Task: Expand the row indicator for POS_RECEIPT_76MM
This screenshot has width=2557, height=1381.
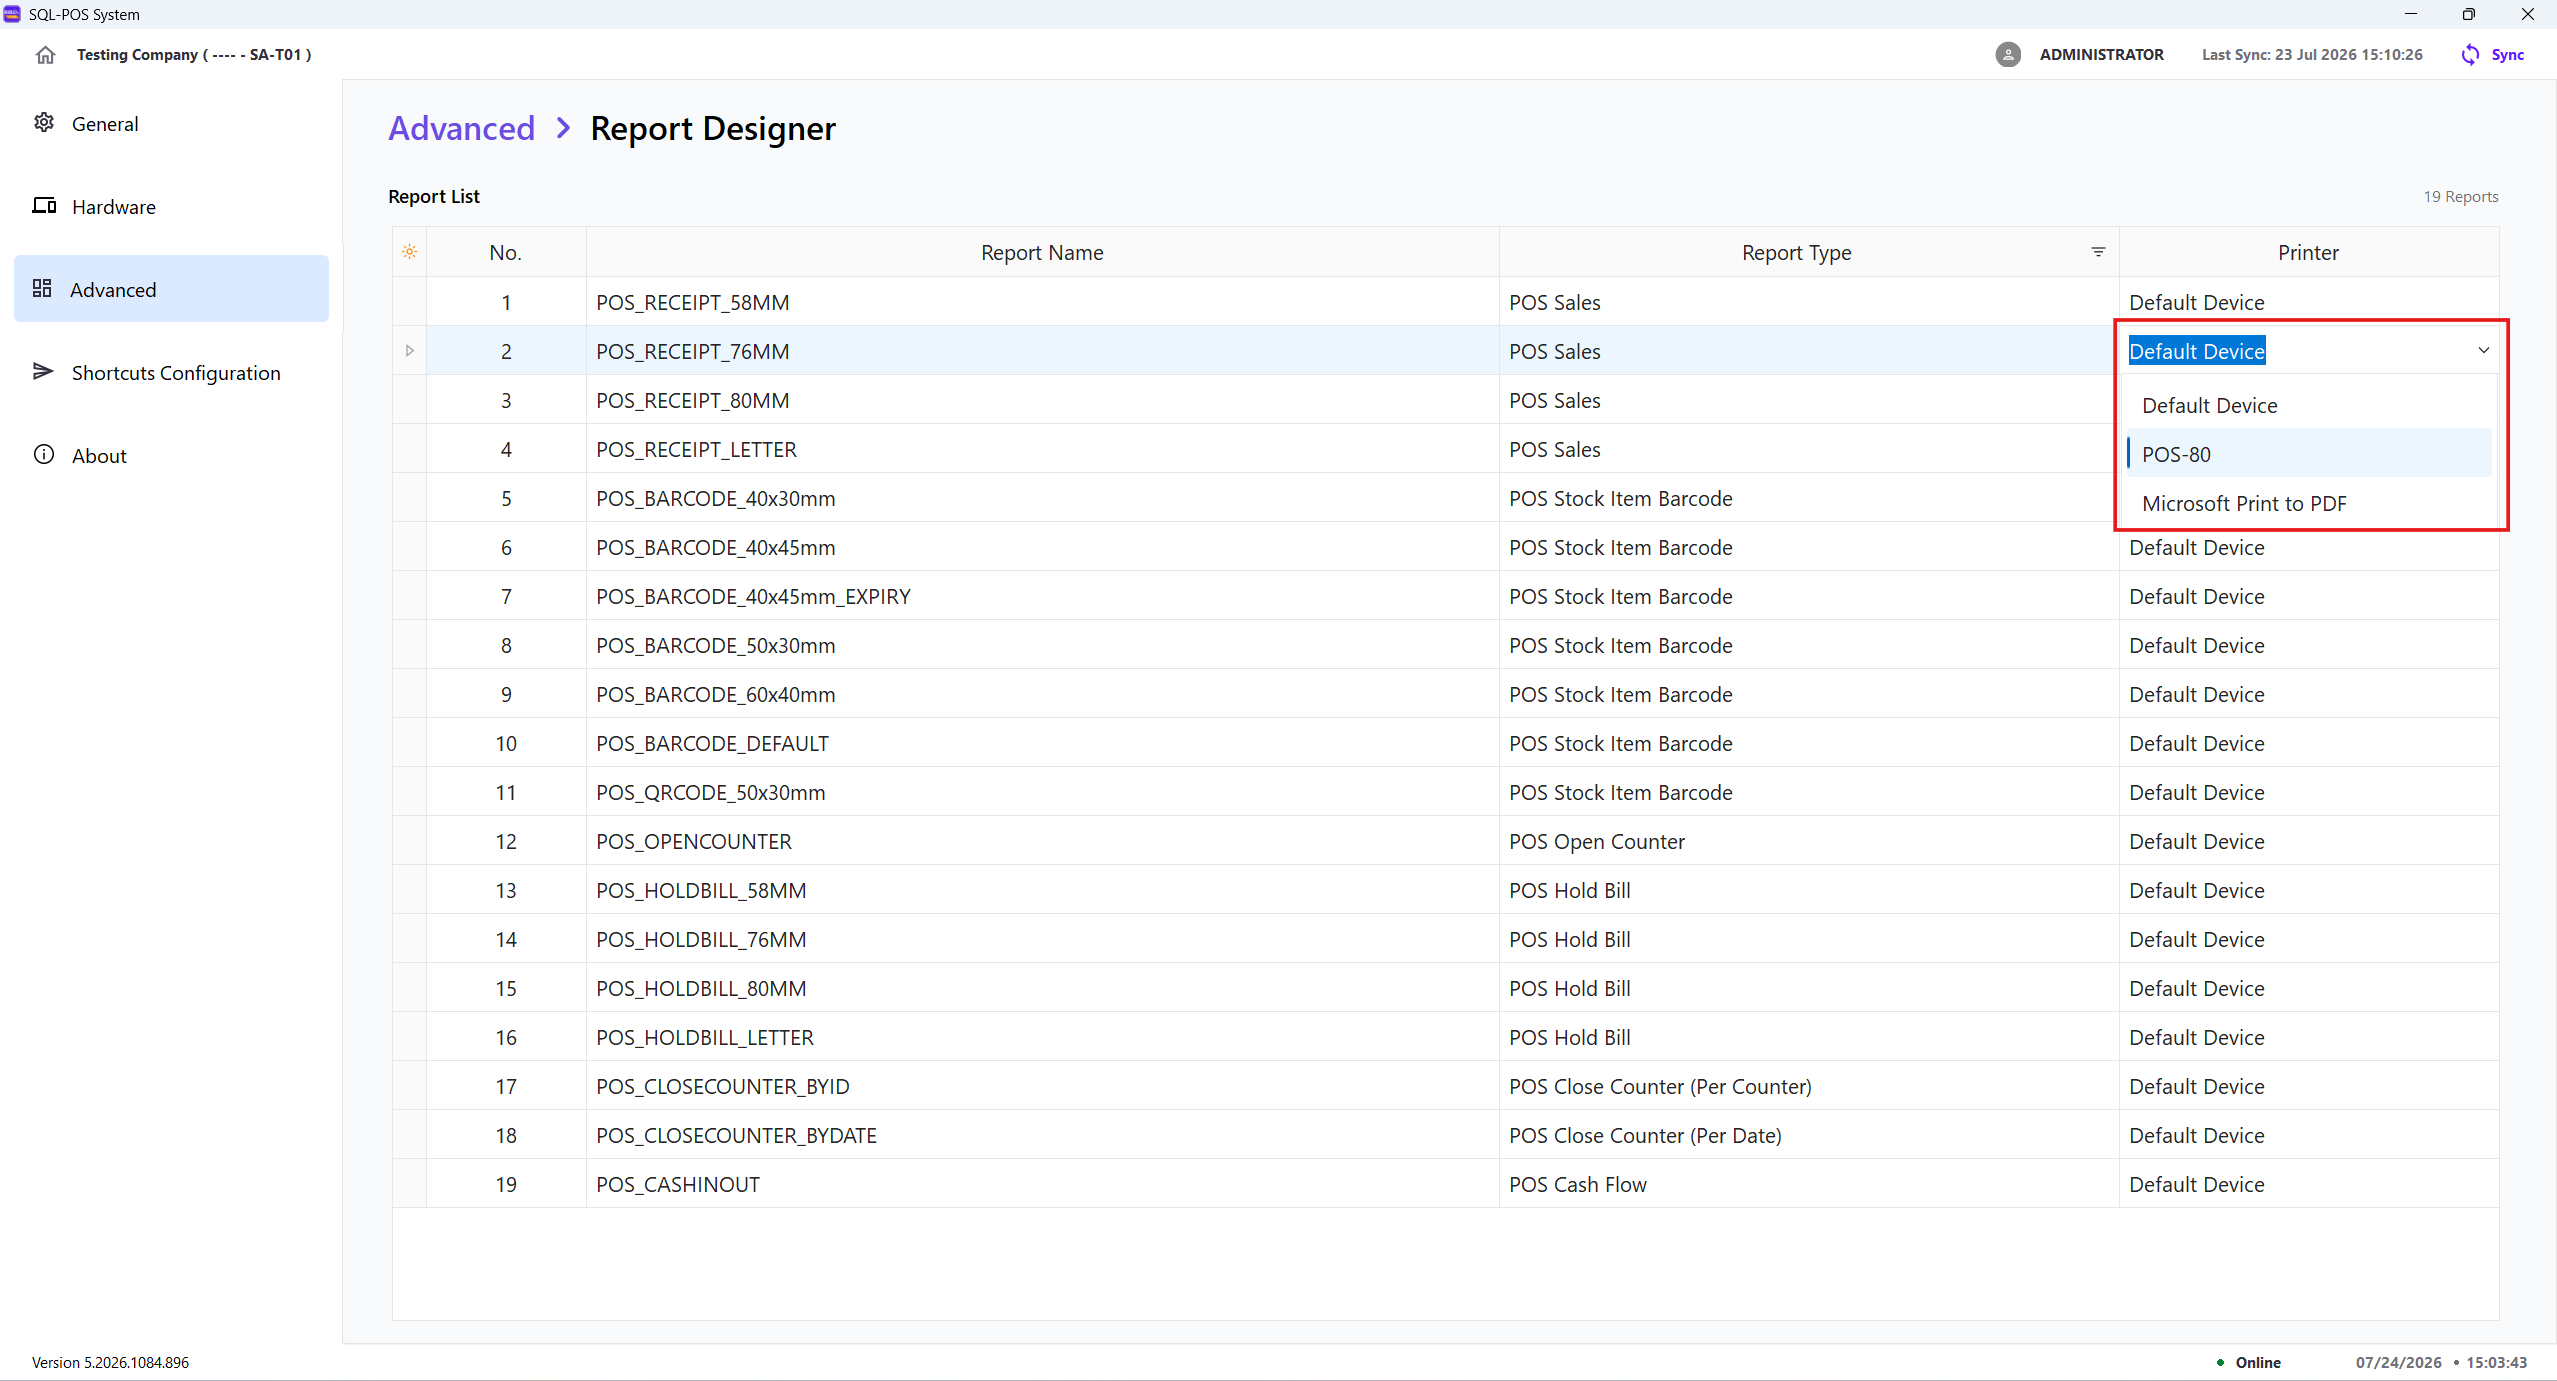Action: tap(409, 351)
